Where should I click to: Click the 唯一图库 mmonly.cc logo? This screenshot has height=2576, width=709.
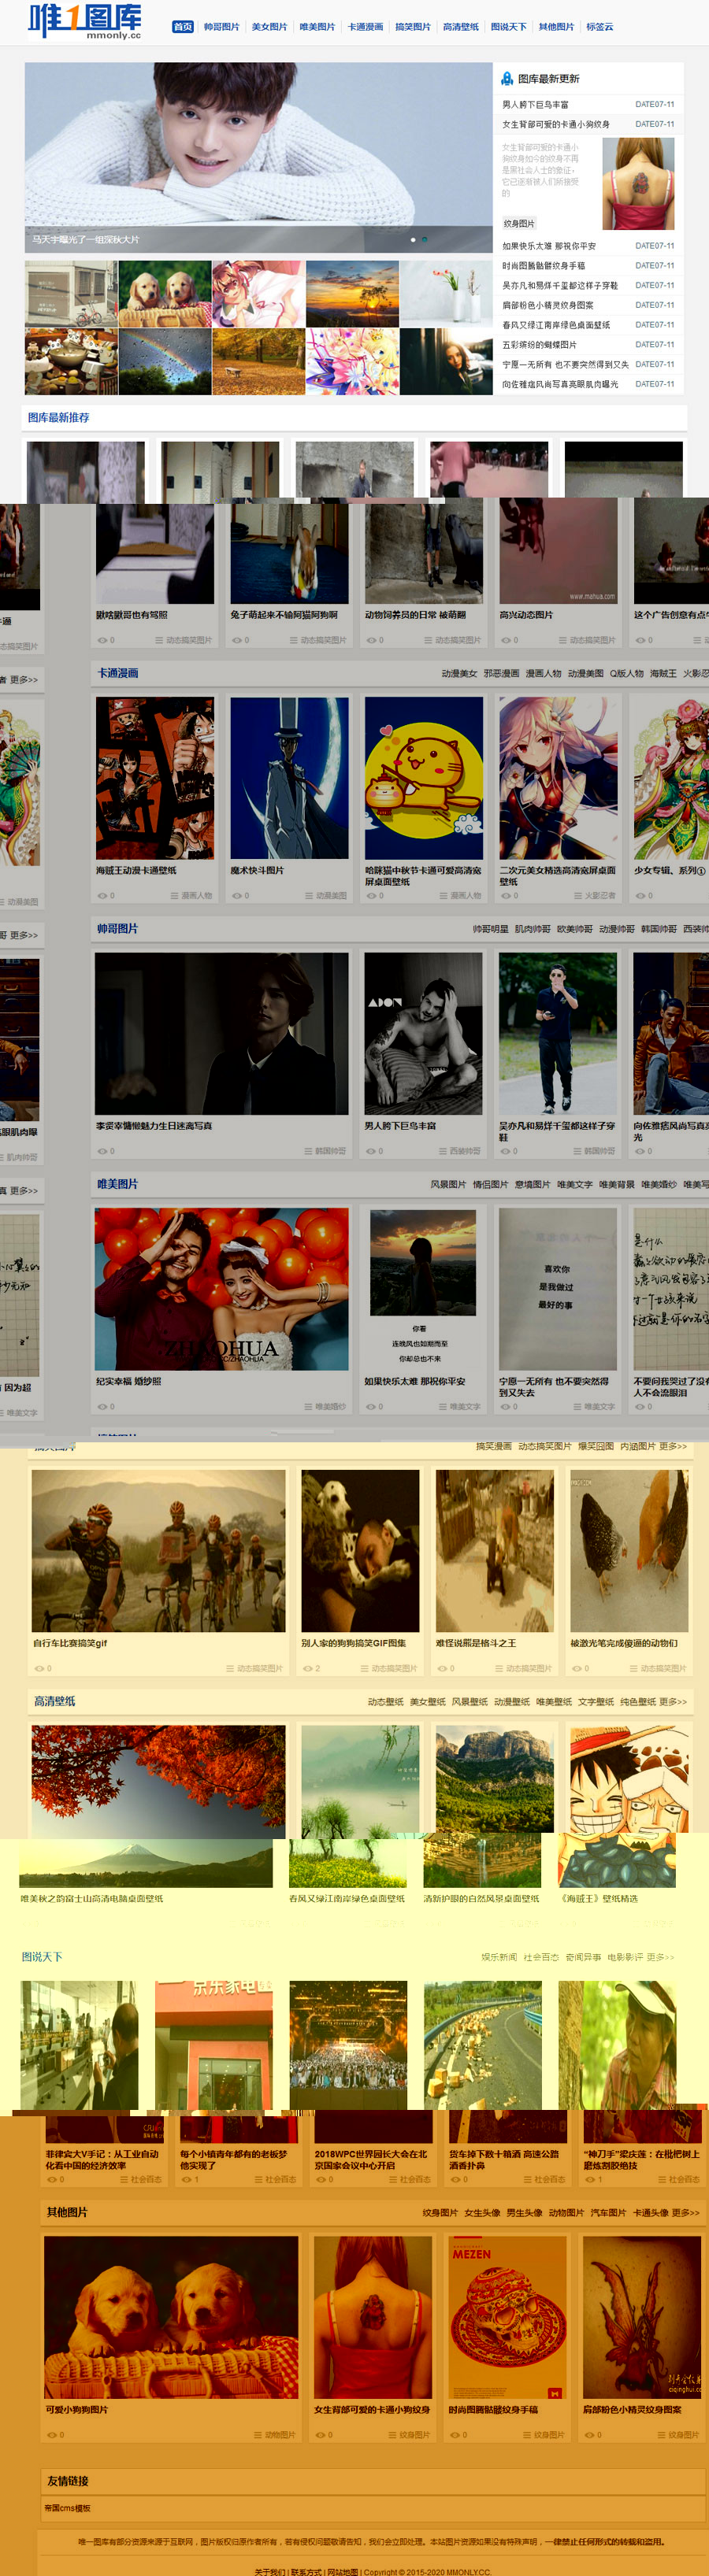pyautogui.click(x=85, y=21)
